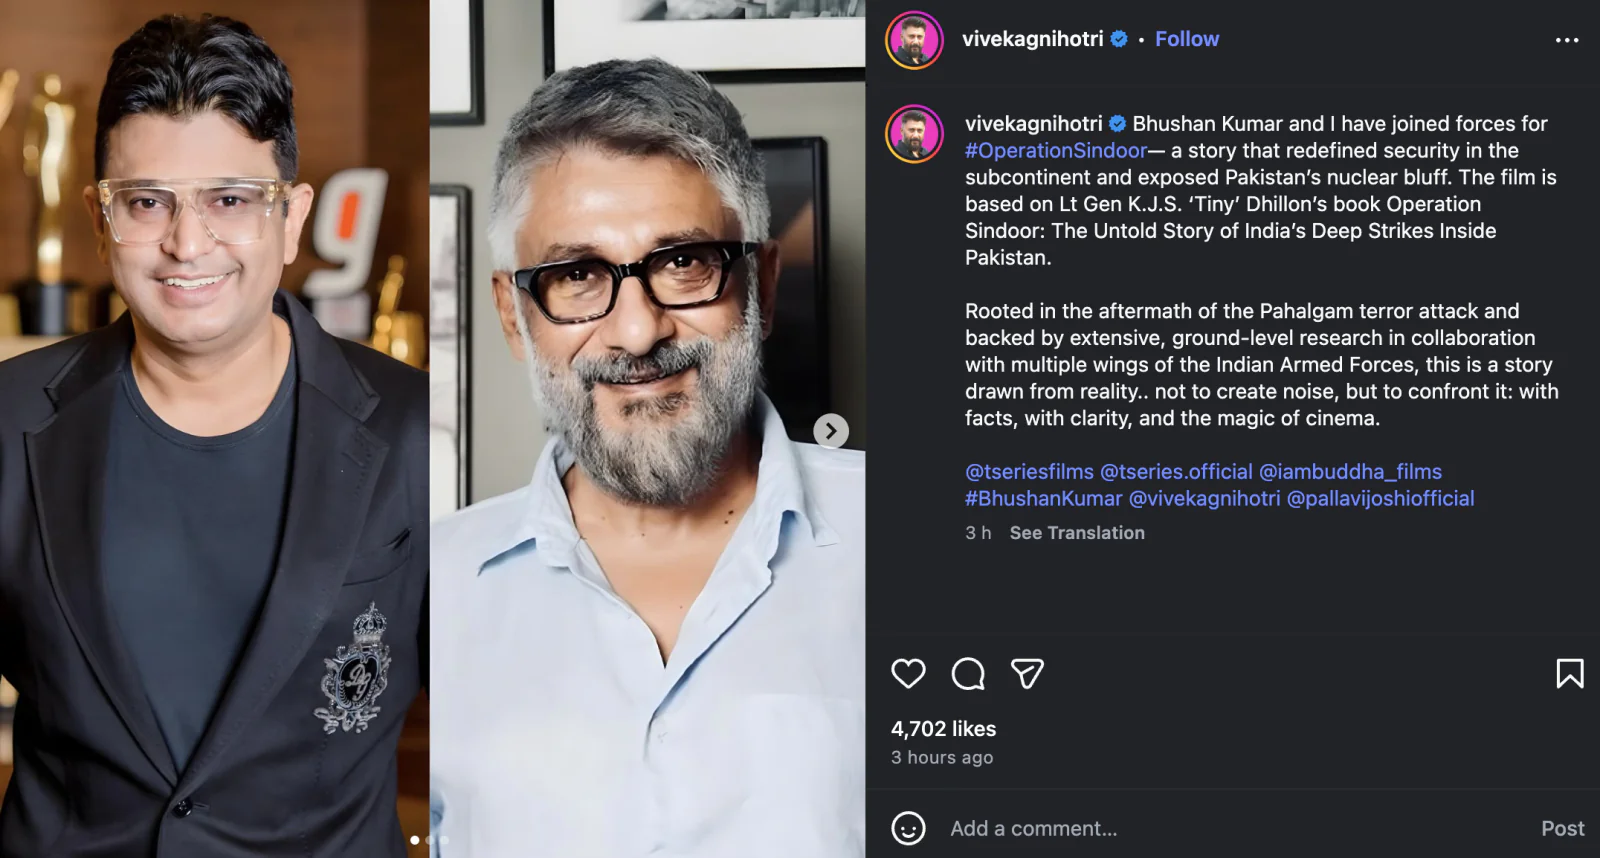This screenshot has width=1600, height=858.
Task: Open the #OperationSindoor hashtag page
Action: click(1055, 150)
